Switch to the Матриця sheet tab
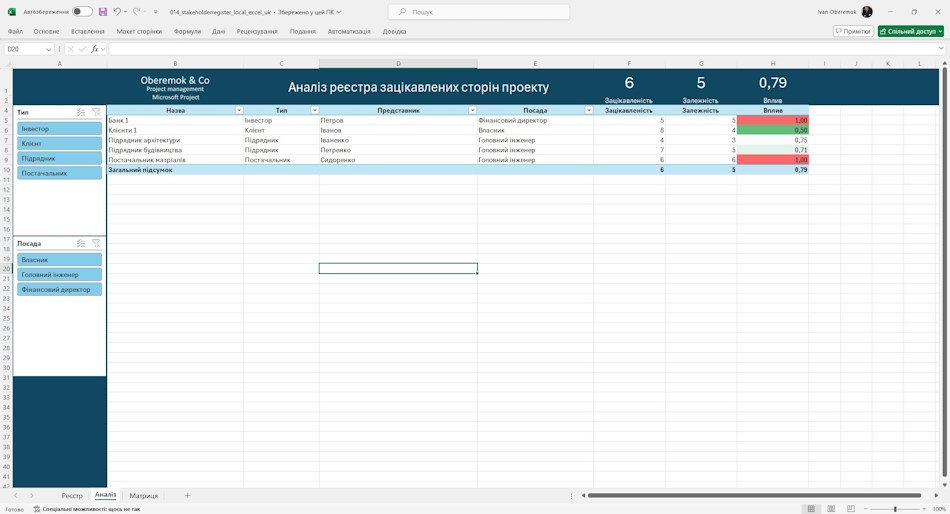 144,496
